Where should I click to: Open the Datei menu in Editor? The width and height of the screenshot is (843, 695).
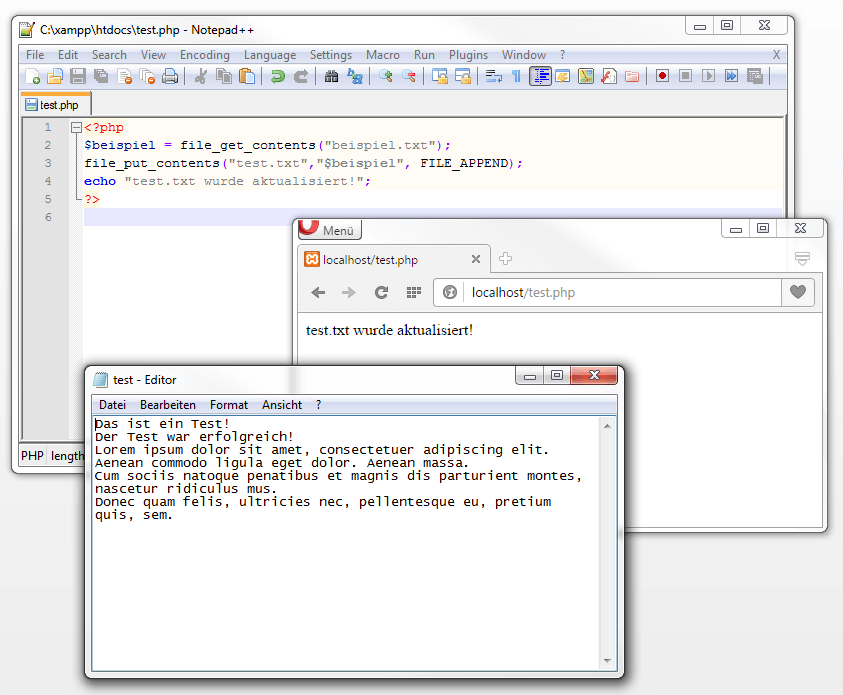click(112, 405)
